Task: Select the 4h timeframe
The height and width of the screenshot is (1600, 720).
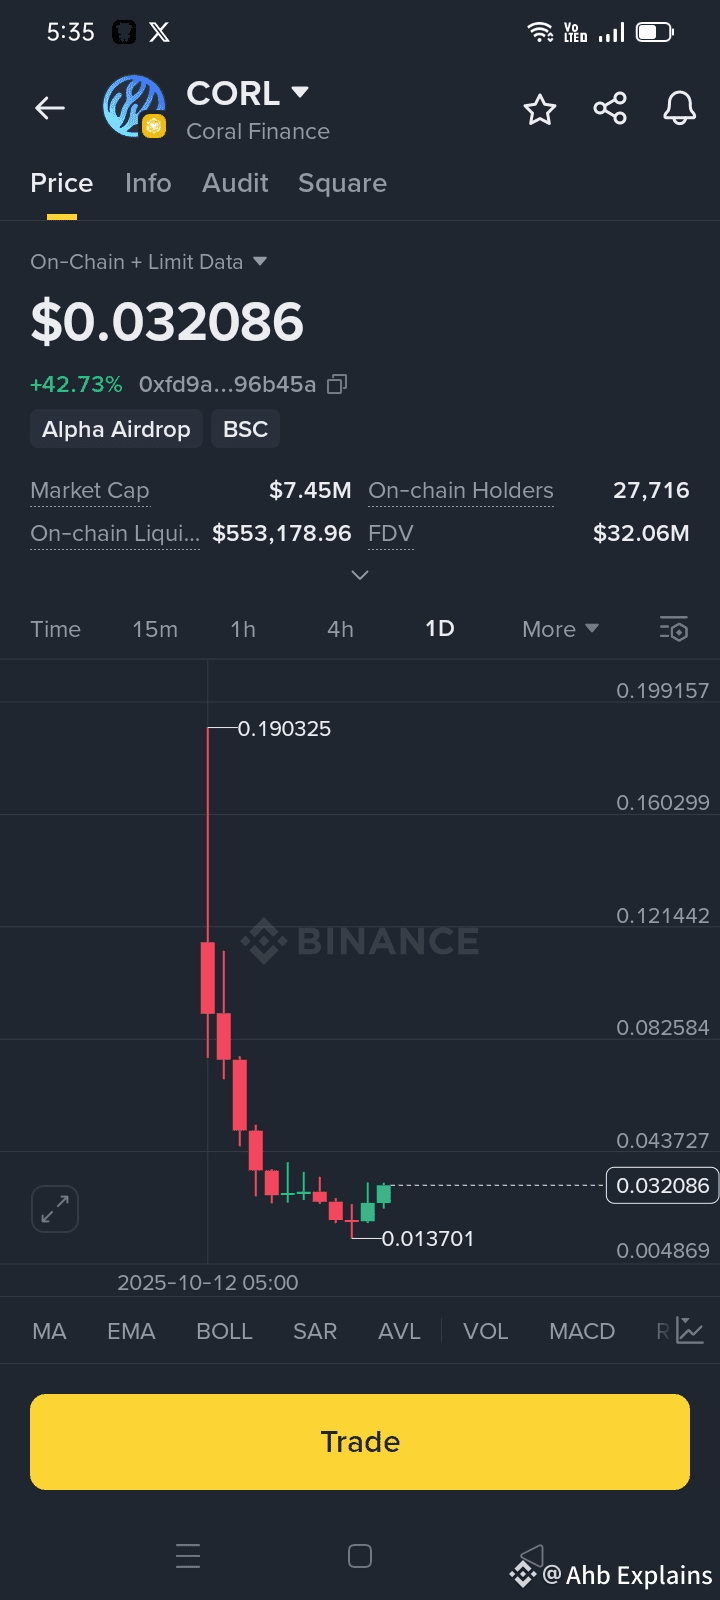Action: (x=340, y=629)
